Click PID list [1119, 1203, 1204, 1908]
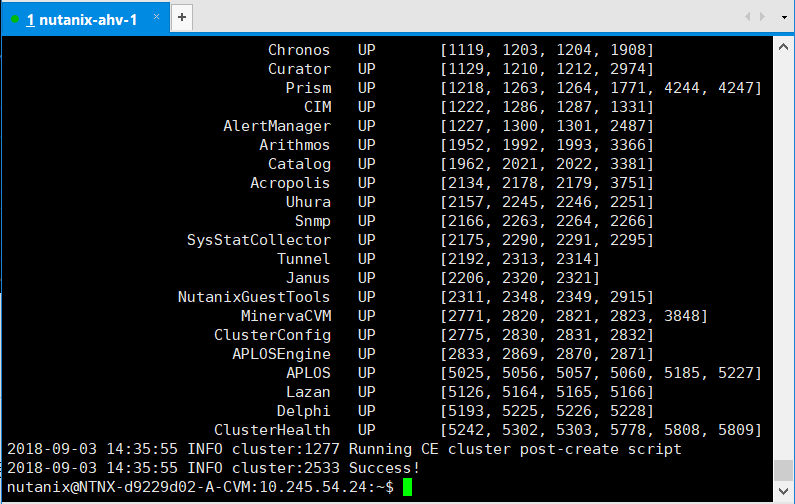 (547, 50)
